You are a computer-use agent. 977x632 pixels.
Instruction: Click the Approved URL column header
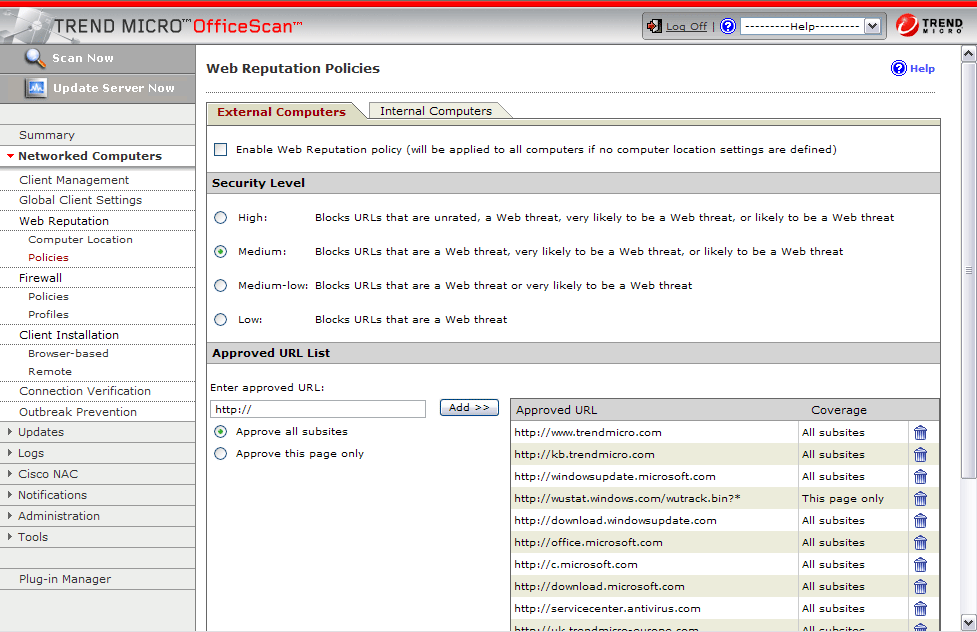(x=556, y=410)
